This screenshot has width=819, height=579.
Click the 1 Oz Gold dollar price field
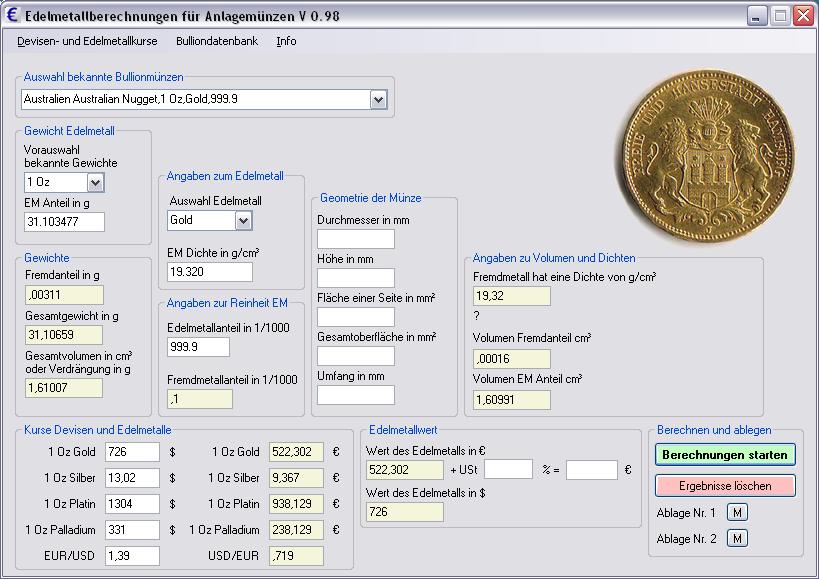(x=132, y=452)
